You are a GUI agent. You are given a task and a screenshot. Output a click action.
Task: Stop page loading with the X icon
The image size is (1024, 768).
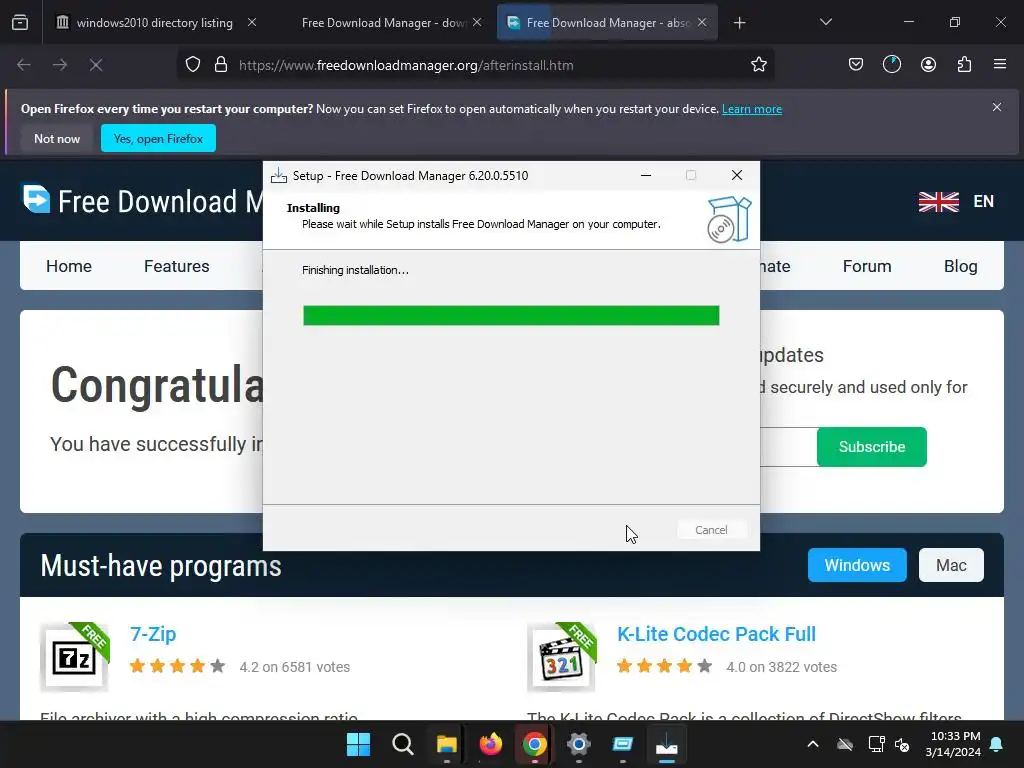[96, 65]
